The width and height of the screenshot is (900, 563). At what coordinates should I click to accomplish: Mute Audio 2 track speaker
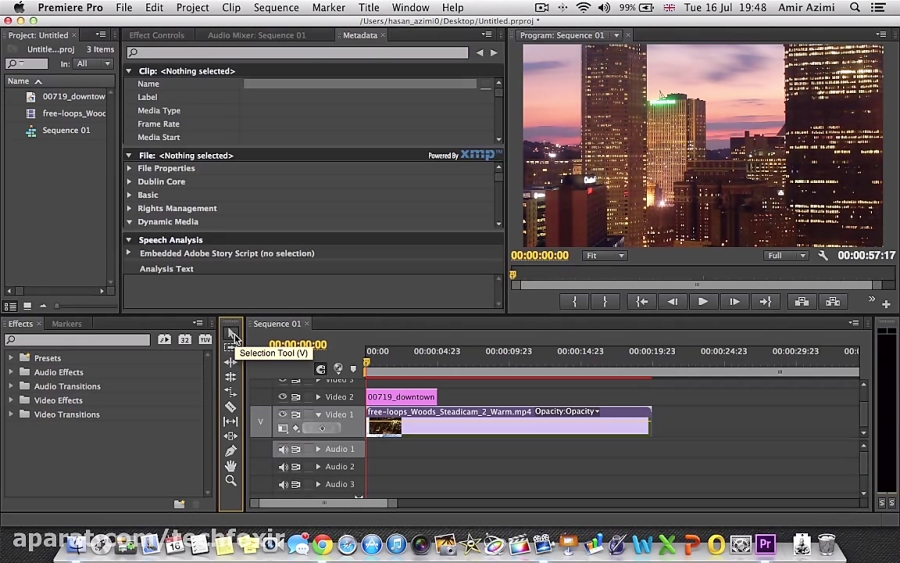tap(282, 467)
